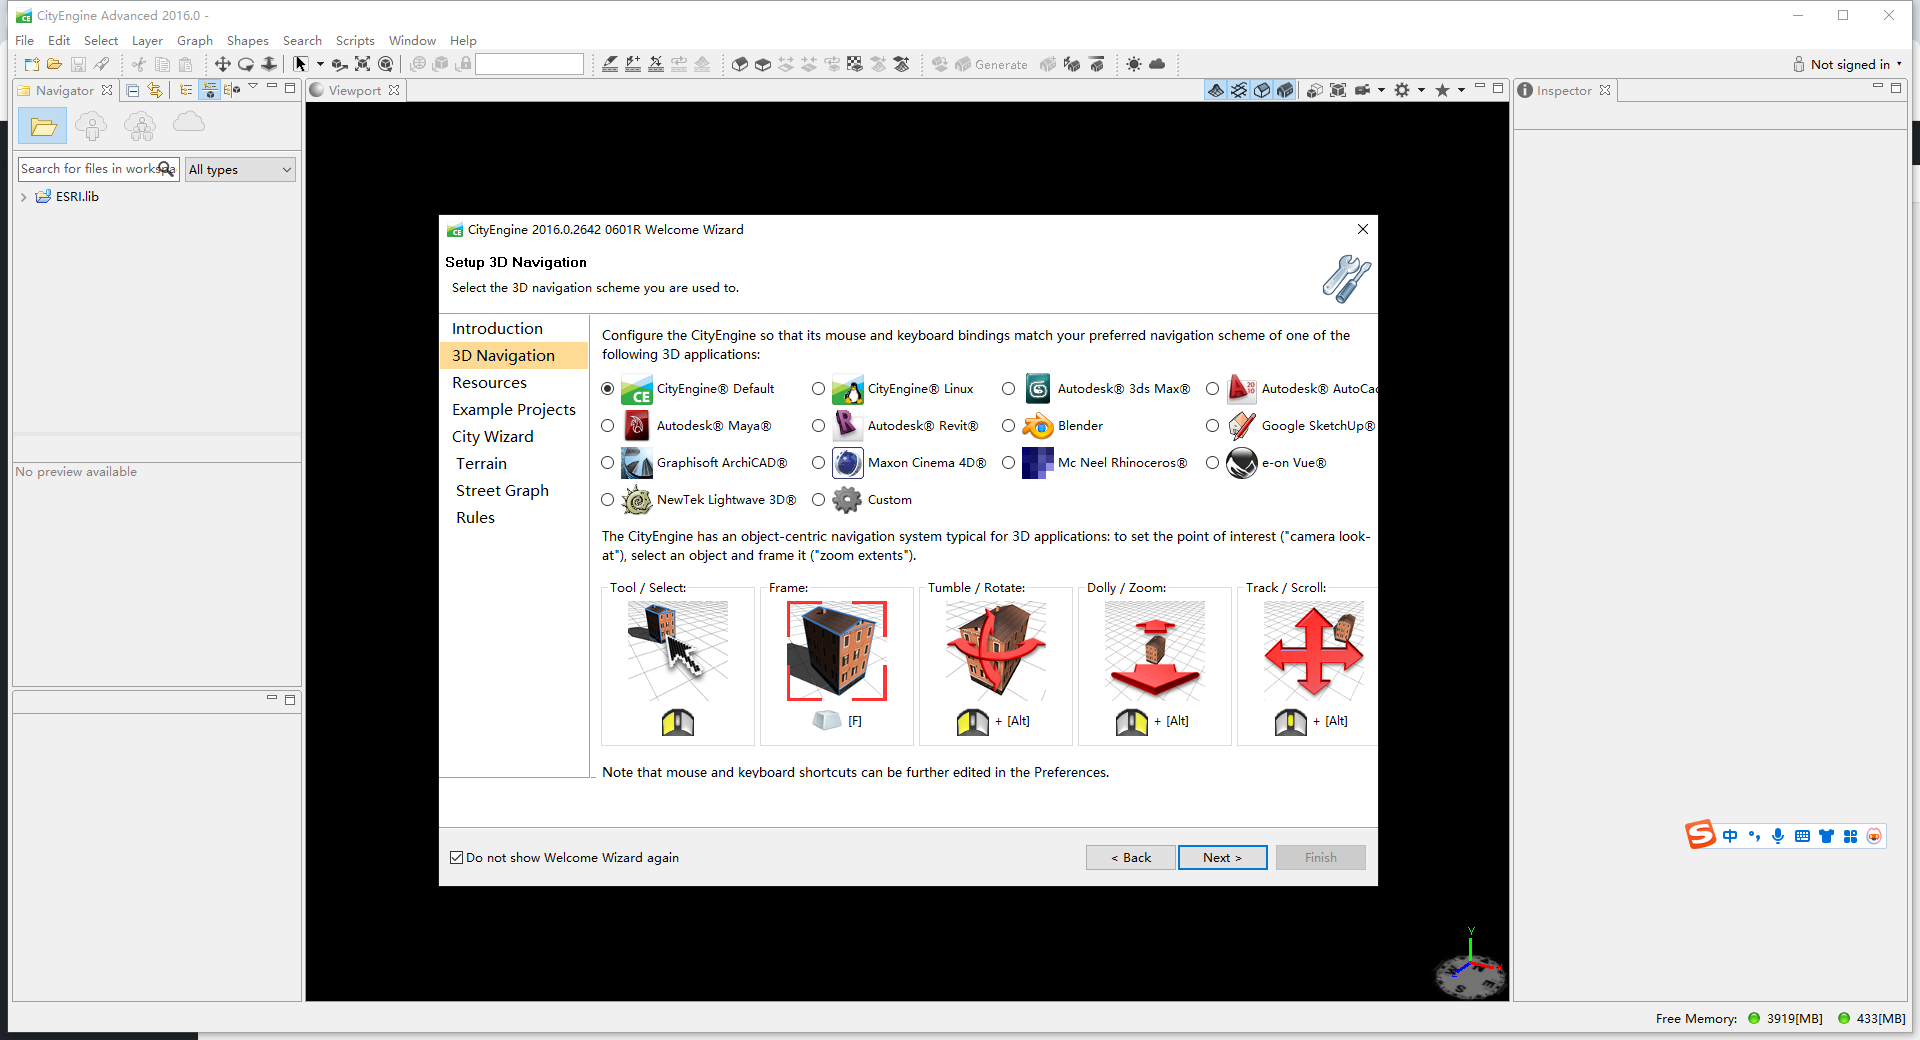Click the isolate selection viewport icon

click(x=1315, y=90)
